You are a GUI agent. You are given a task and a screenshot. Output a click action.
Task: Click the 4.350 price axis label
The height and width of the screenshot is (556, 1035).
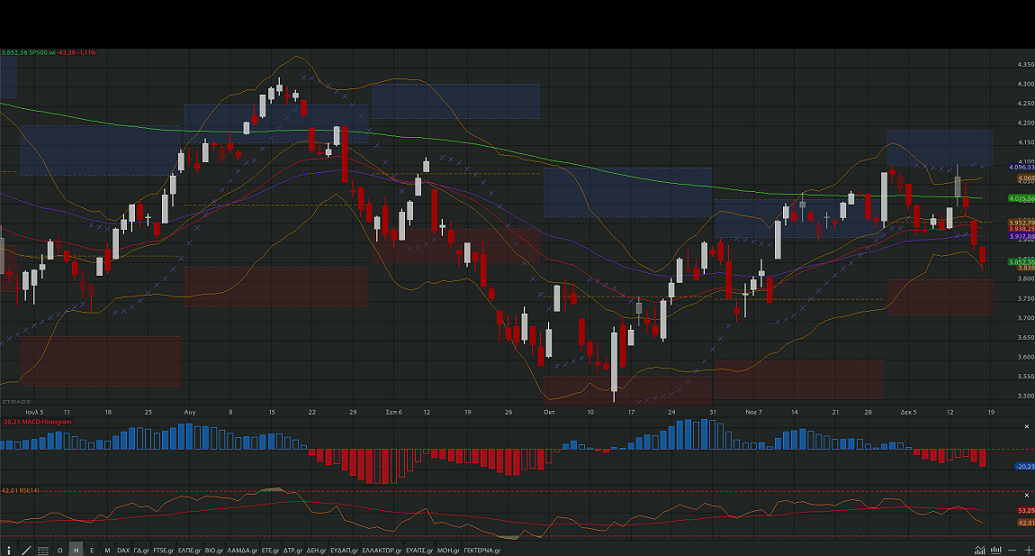click(1026, 64)
